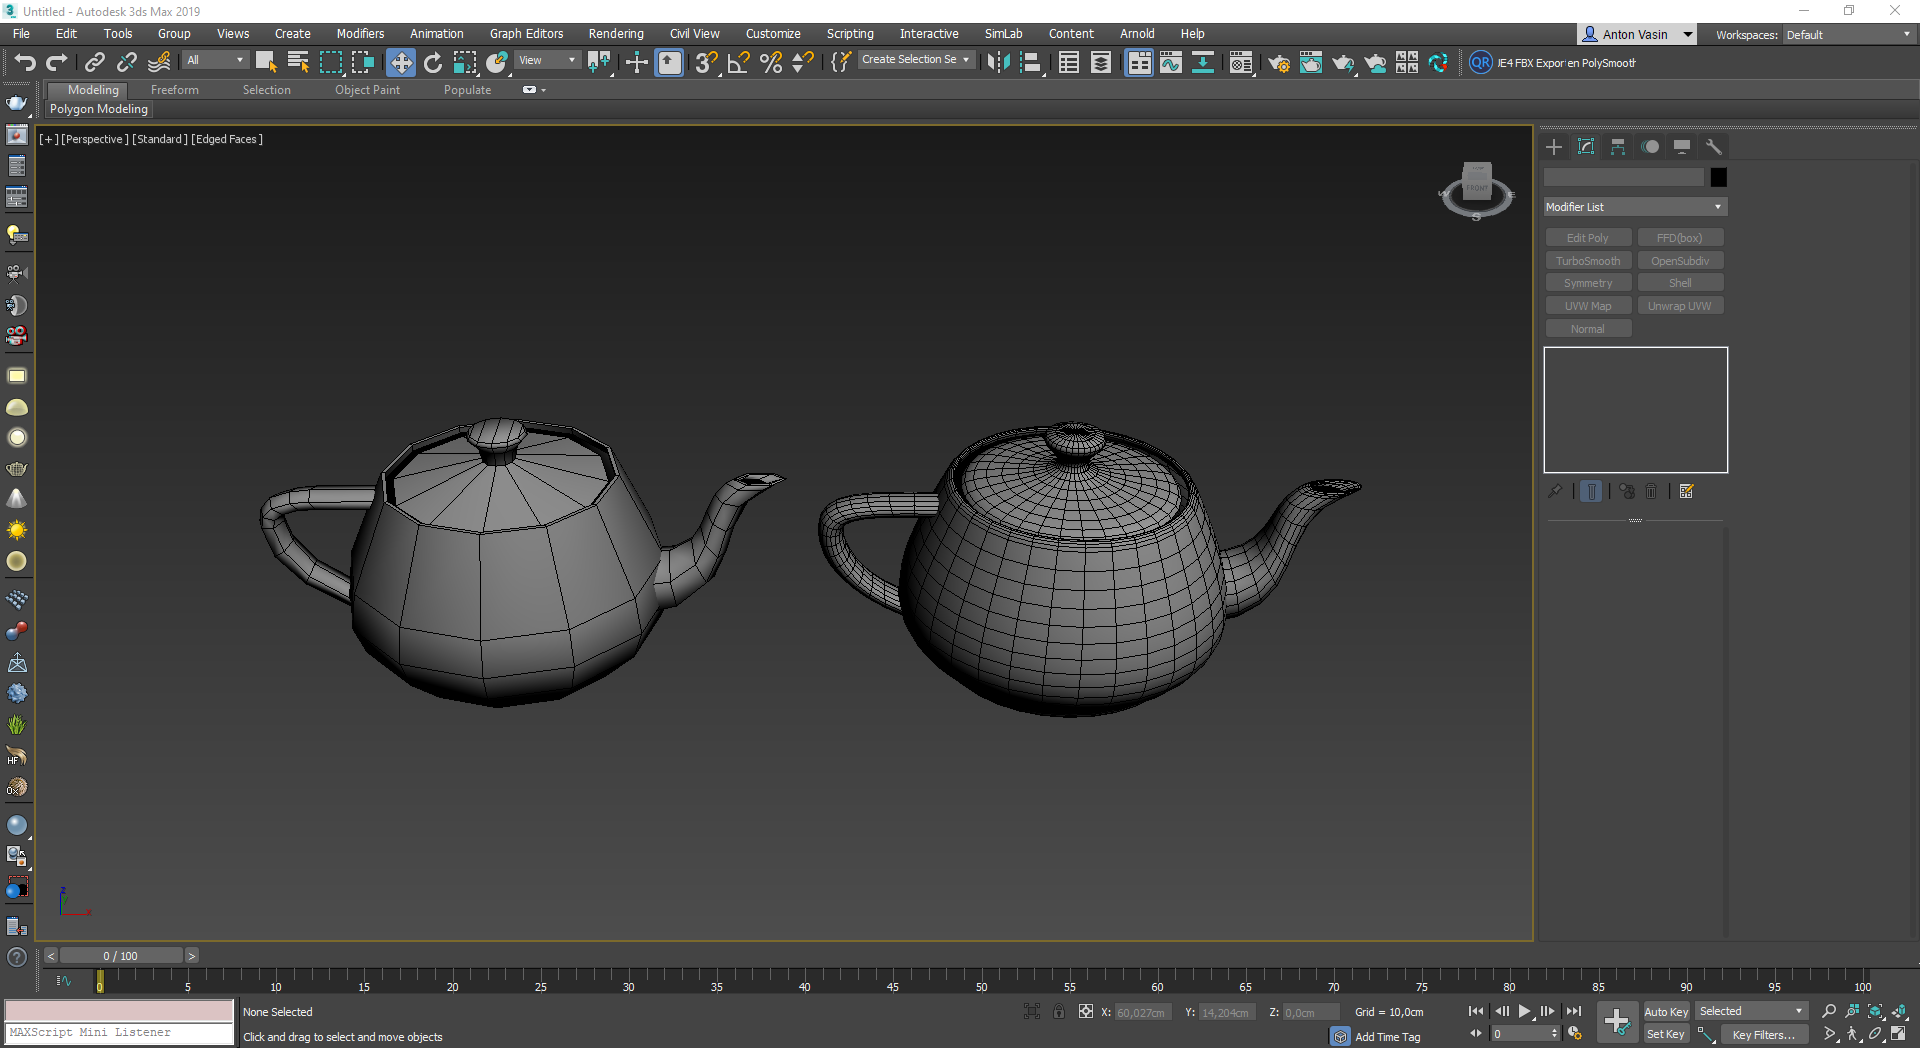Click the Mirror tool icon
Screen dimensions: 1920x1048
pyautogui.click(x=997, y=63)
